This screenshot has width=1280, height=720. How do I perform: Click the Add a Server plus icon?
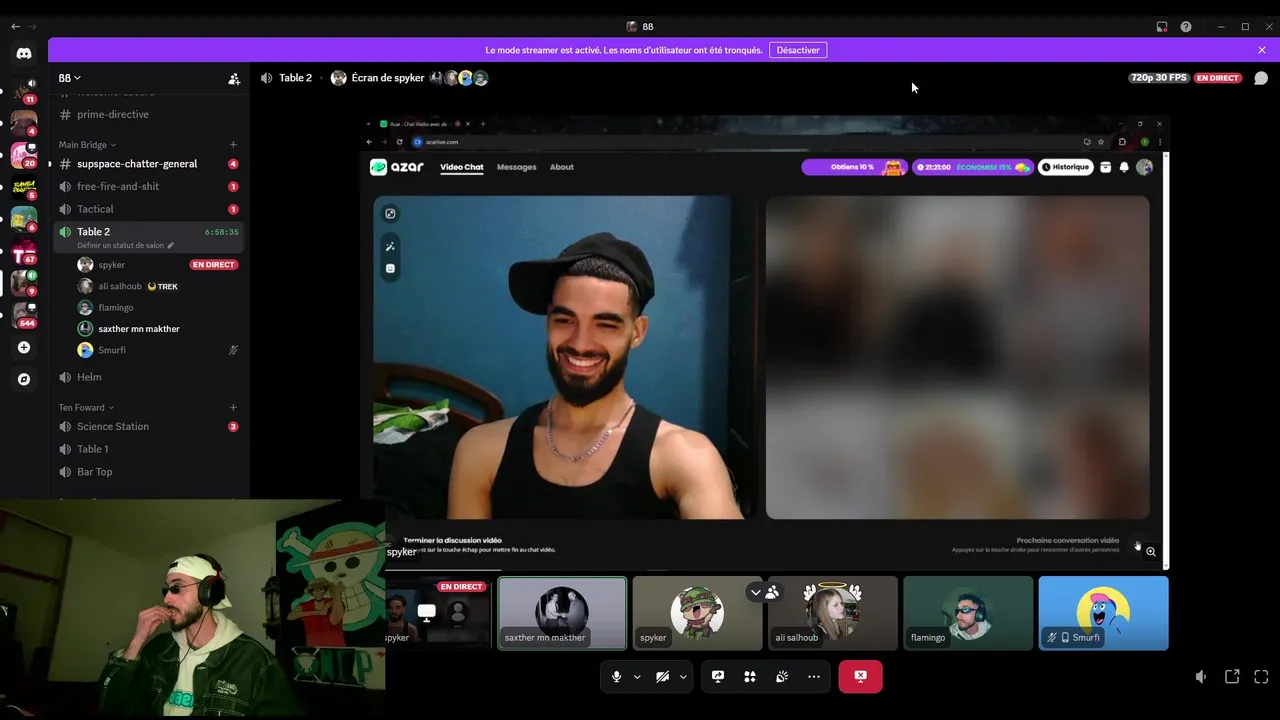(x=24, y=347)
